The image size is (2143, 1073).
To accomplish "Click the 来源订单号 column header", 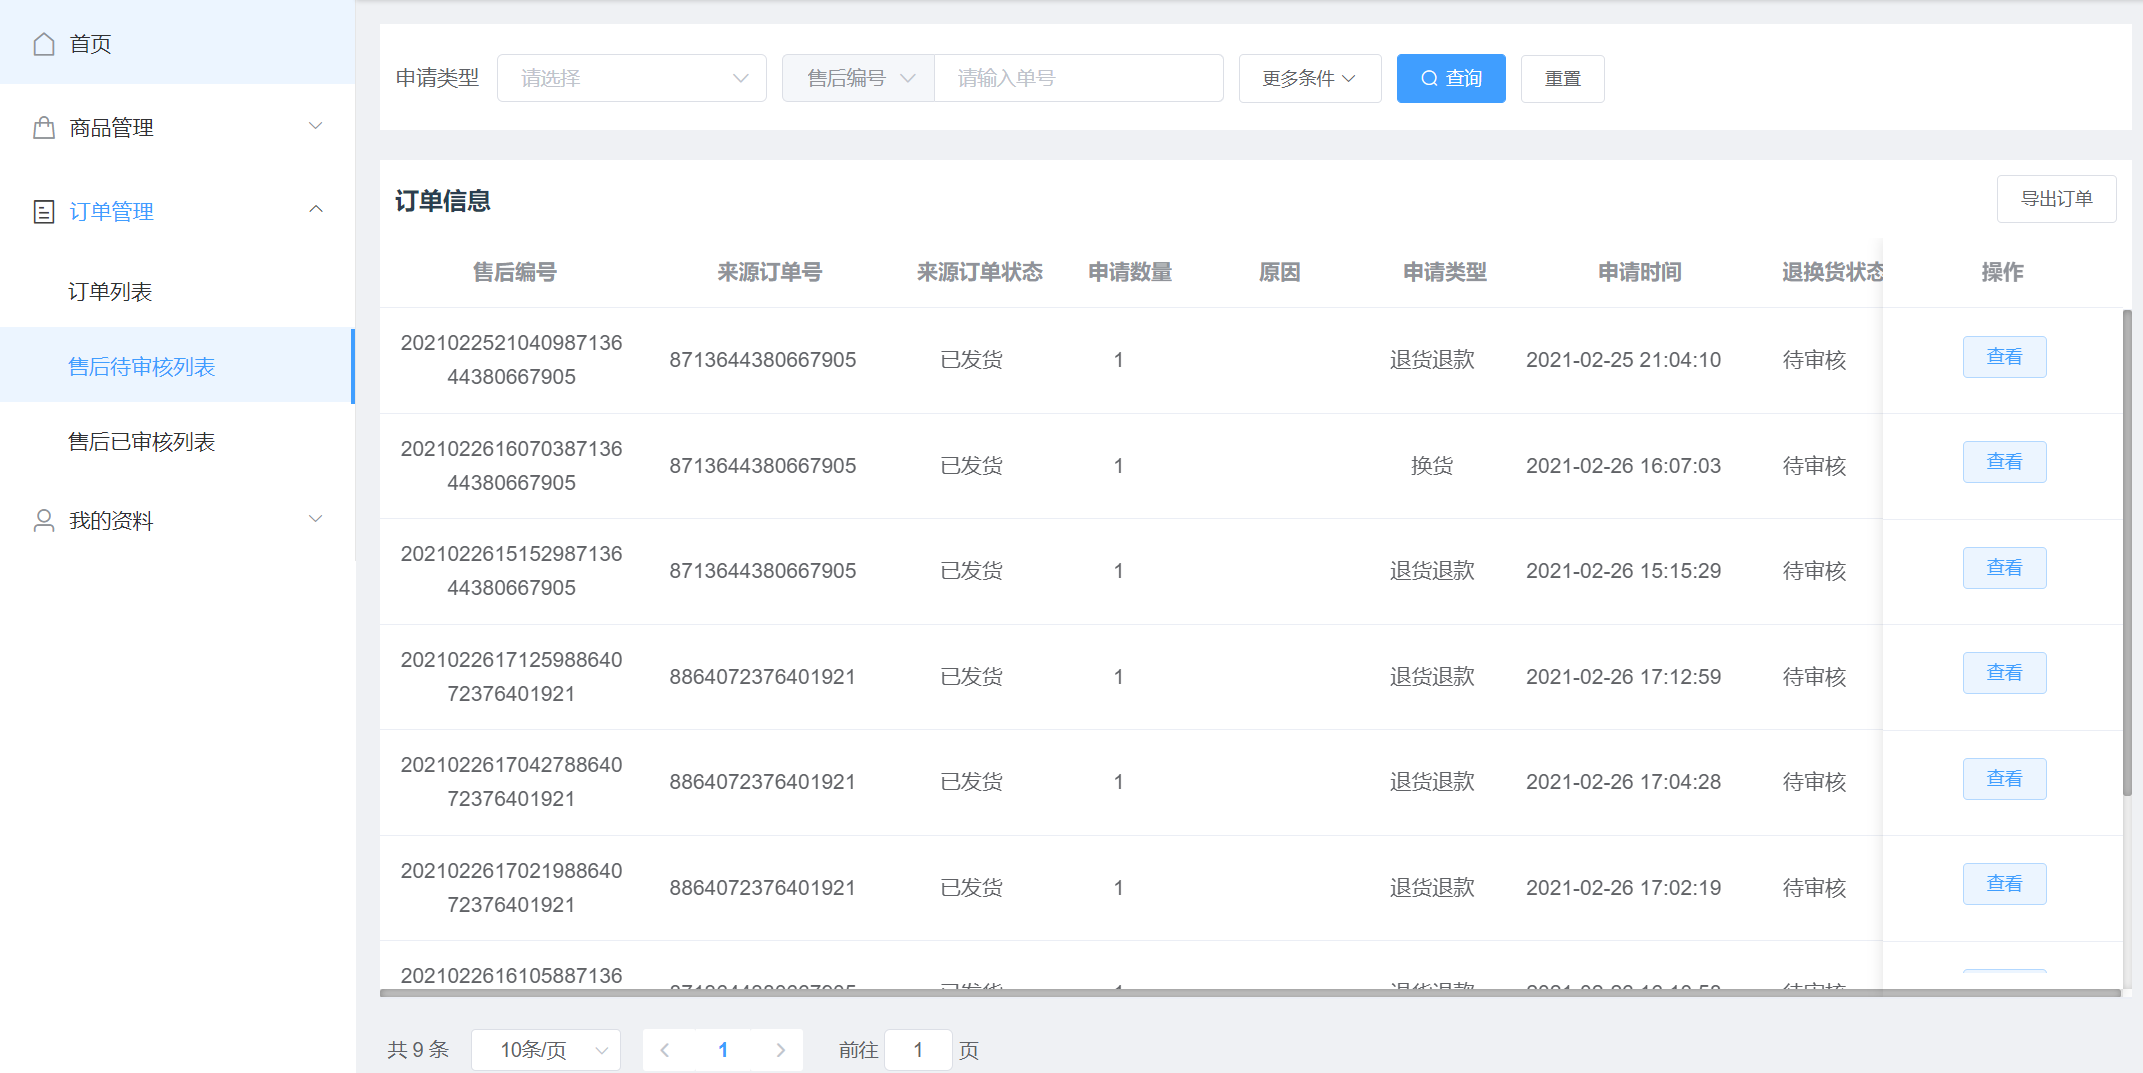I will click(x=769, y=272).
